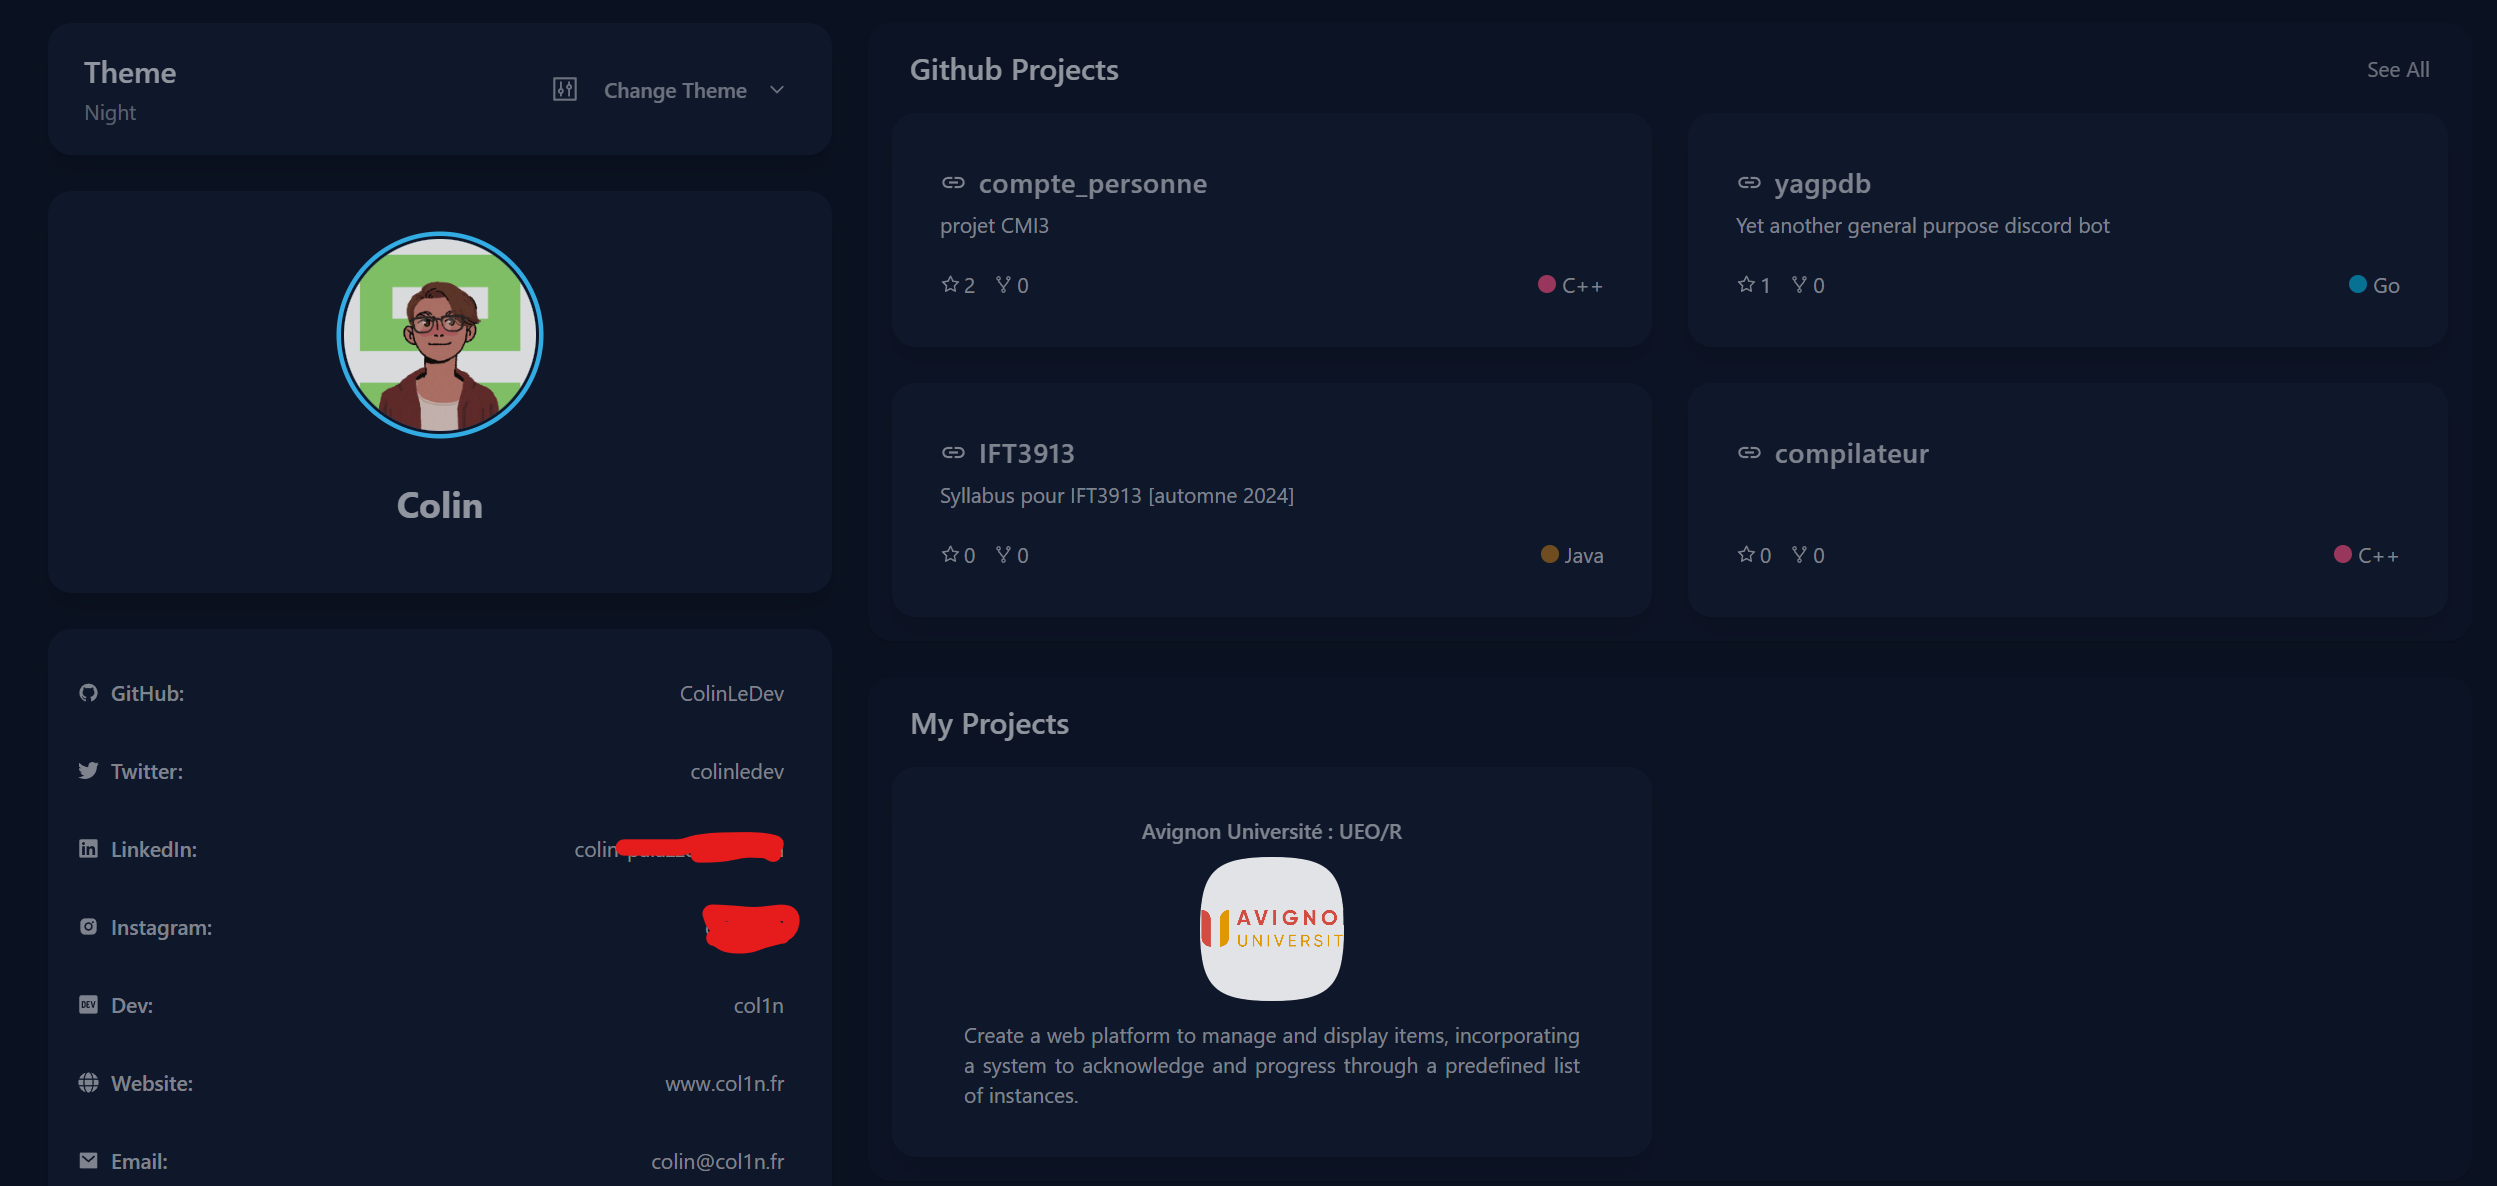Open the ColinLeDev GitHub link

tap(731, 694)
